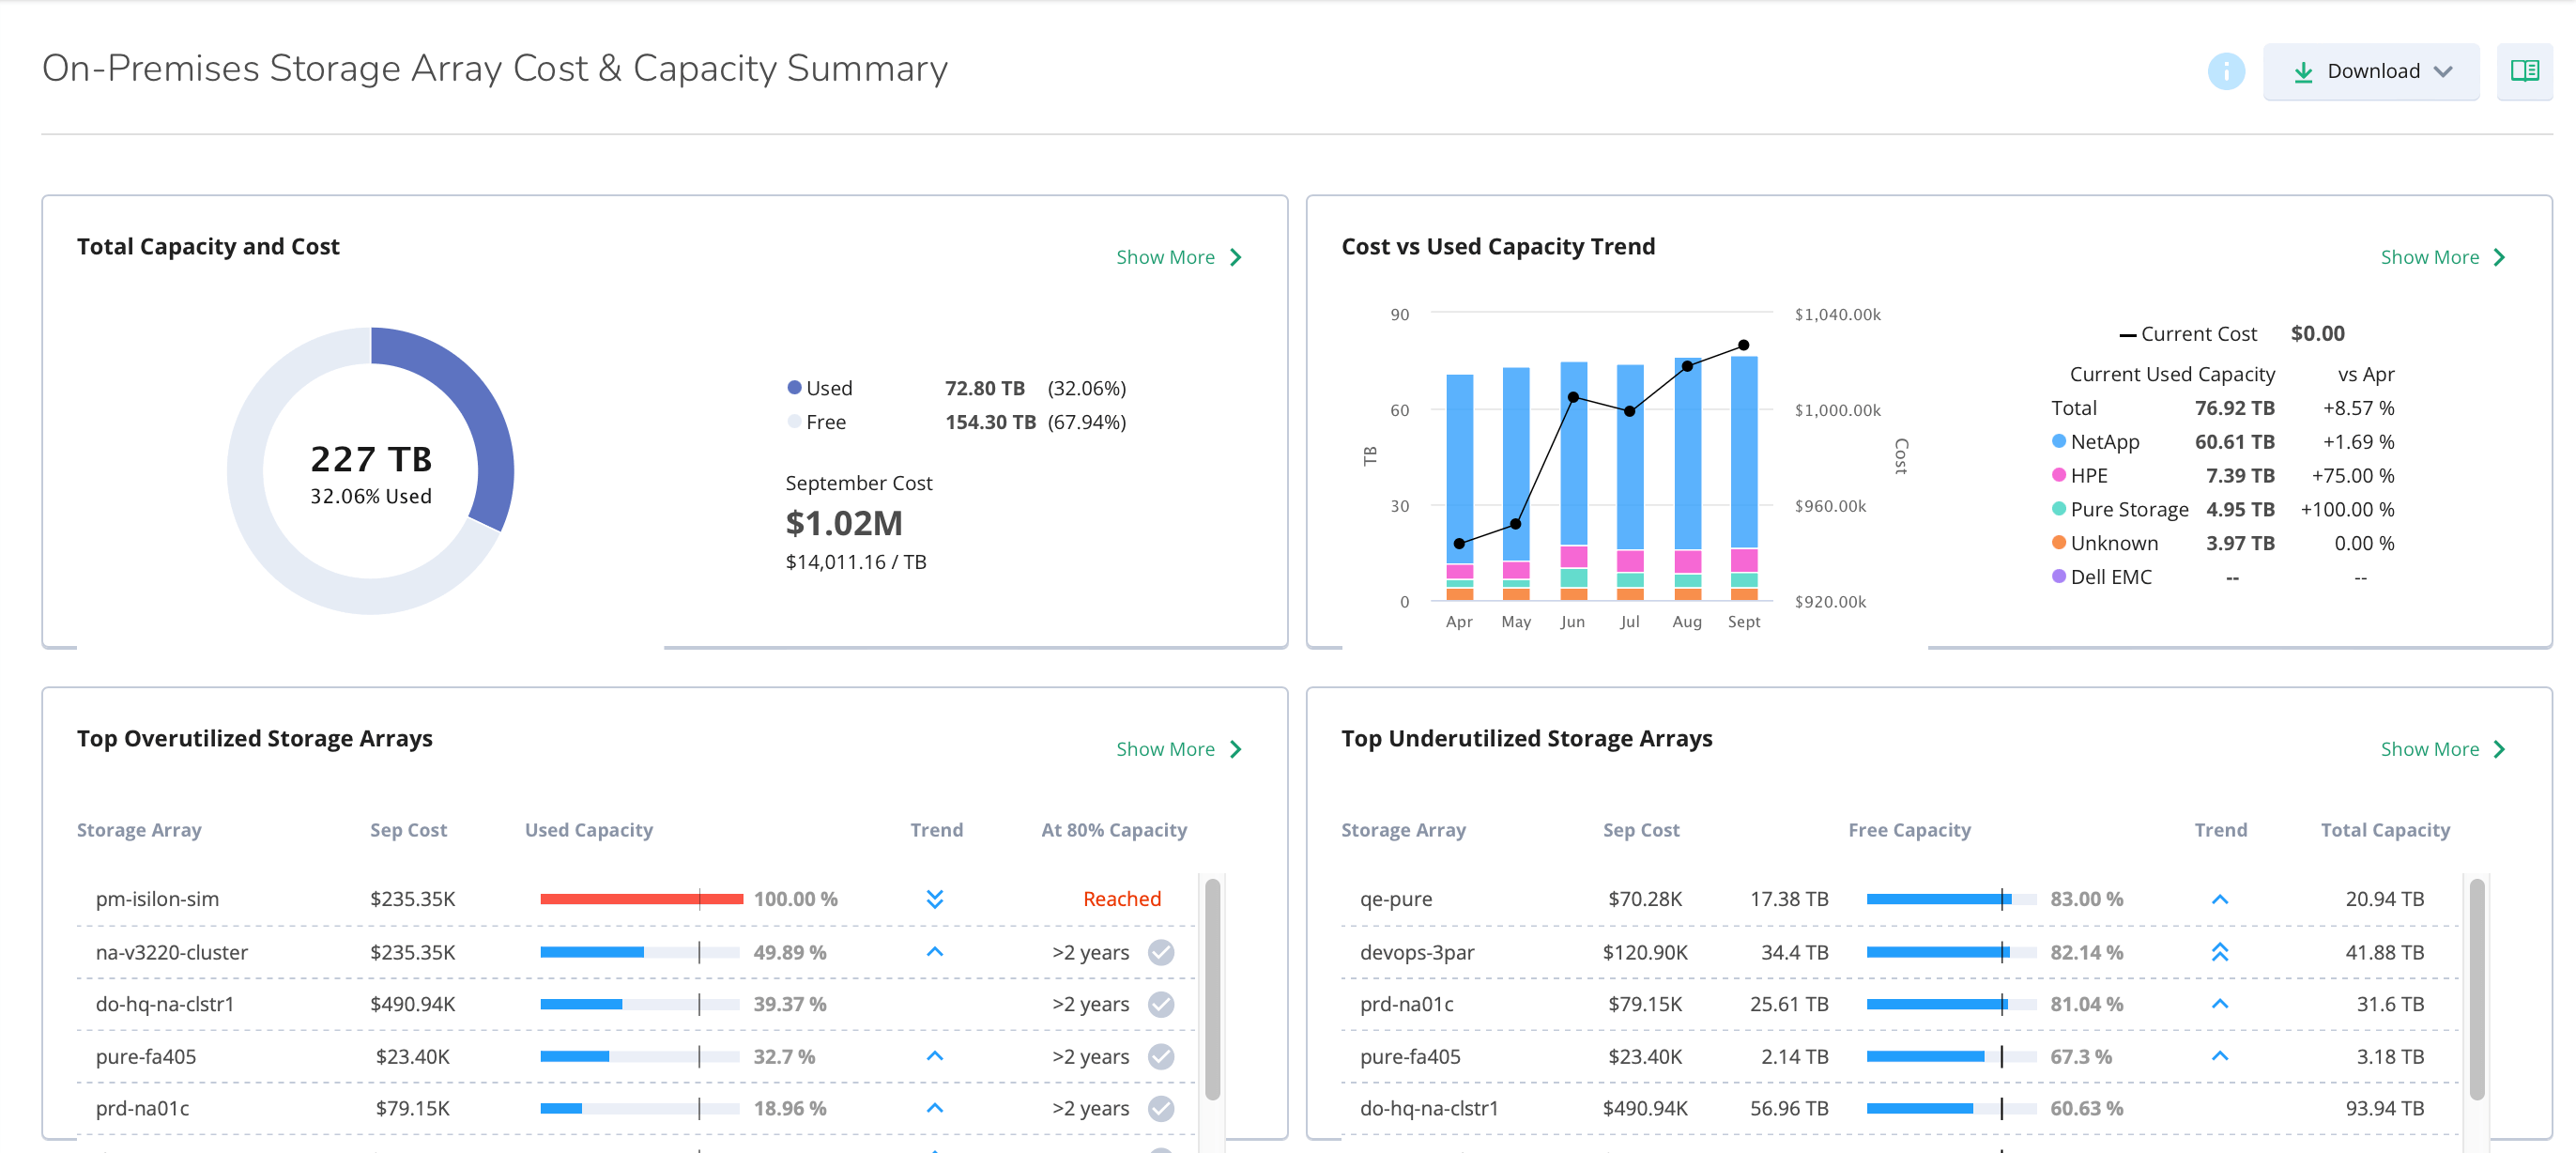Select the devops-3par storage array
2576x1153 pixels.
pyautogui.click(x=1416, y=952)
